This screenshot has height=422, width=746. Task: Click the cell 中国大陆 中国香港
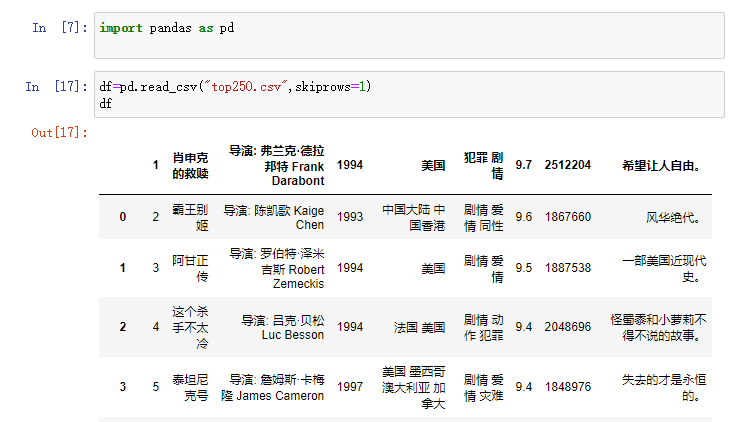(x=413, y=217)
